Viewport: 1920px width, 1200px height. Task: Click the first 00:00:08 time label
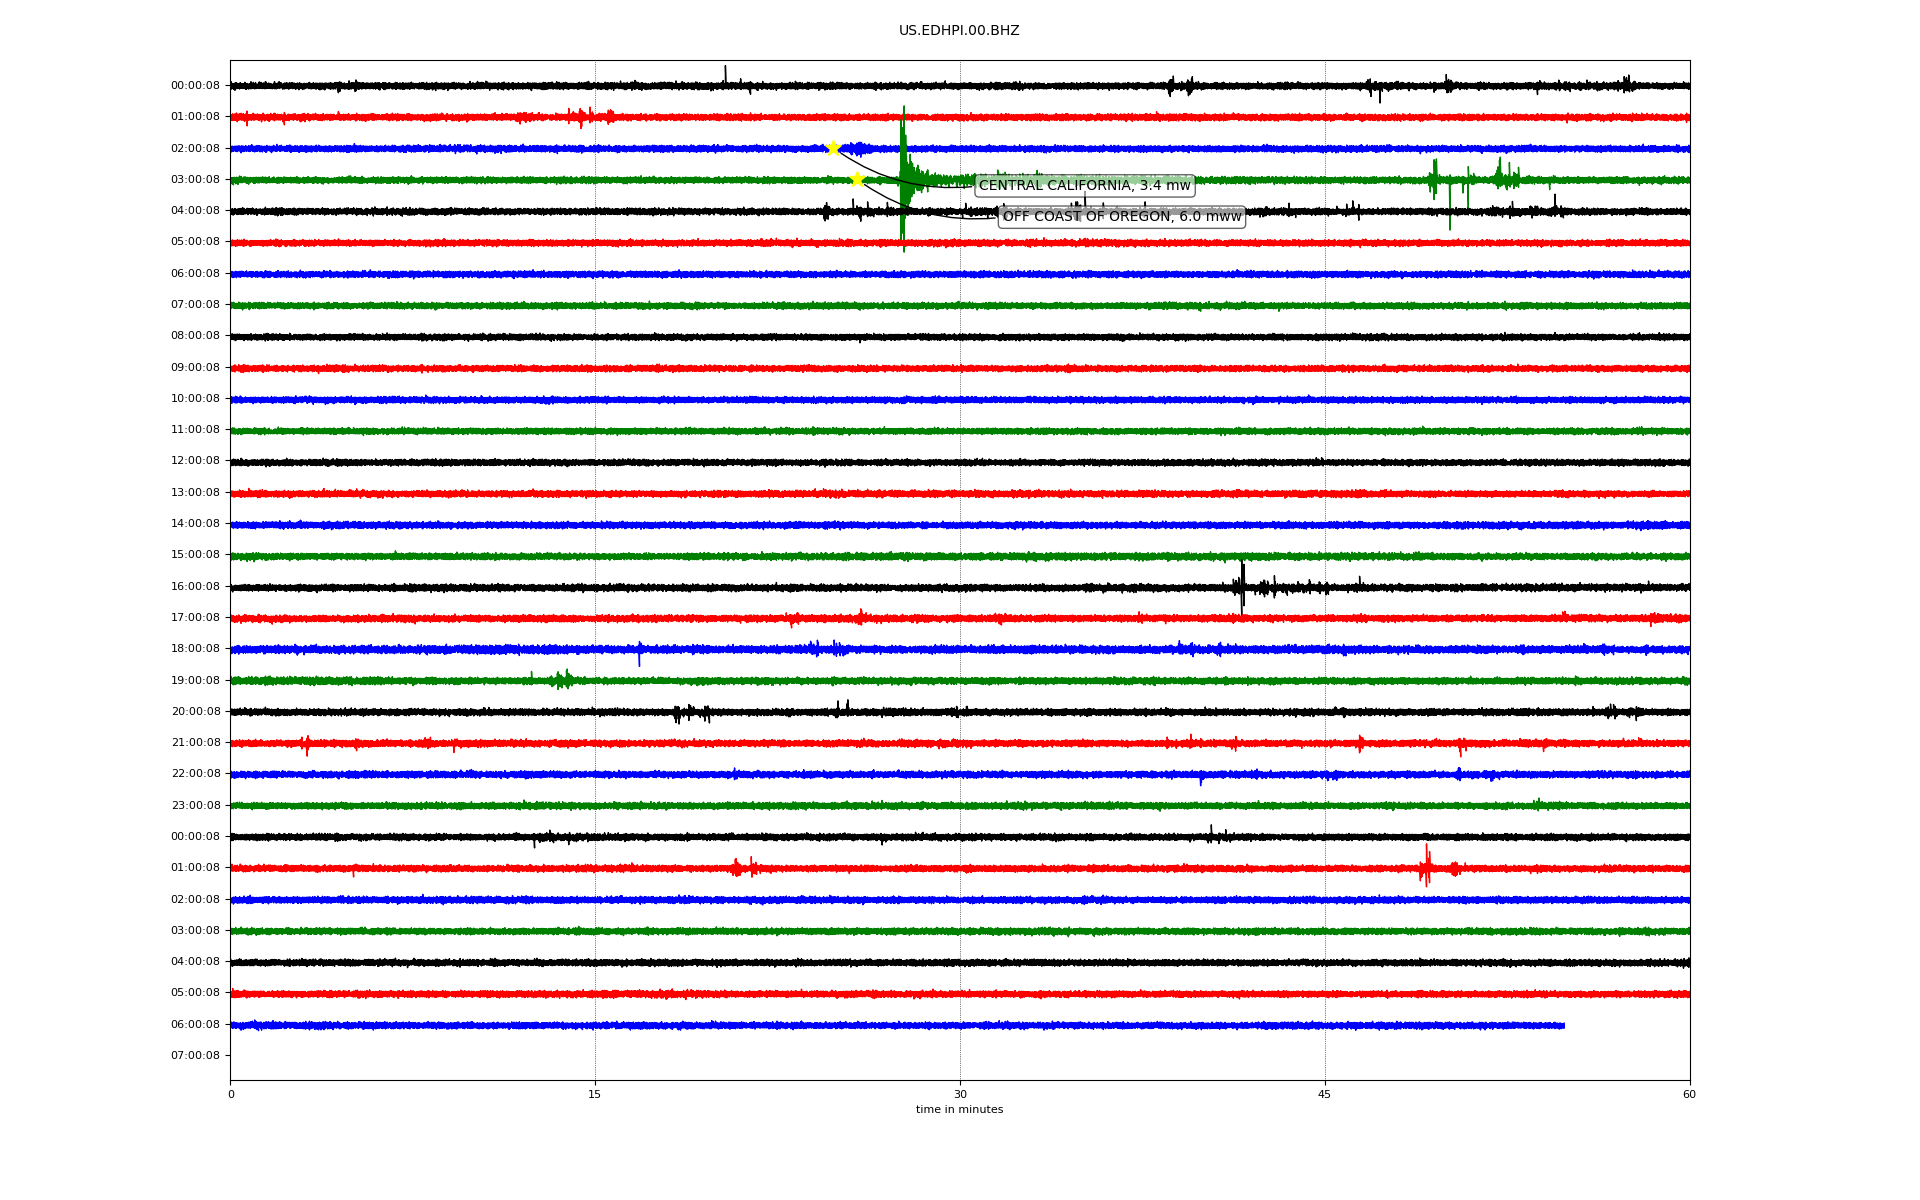(195, 85)
